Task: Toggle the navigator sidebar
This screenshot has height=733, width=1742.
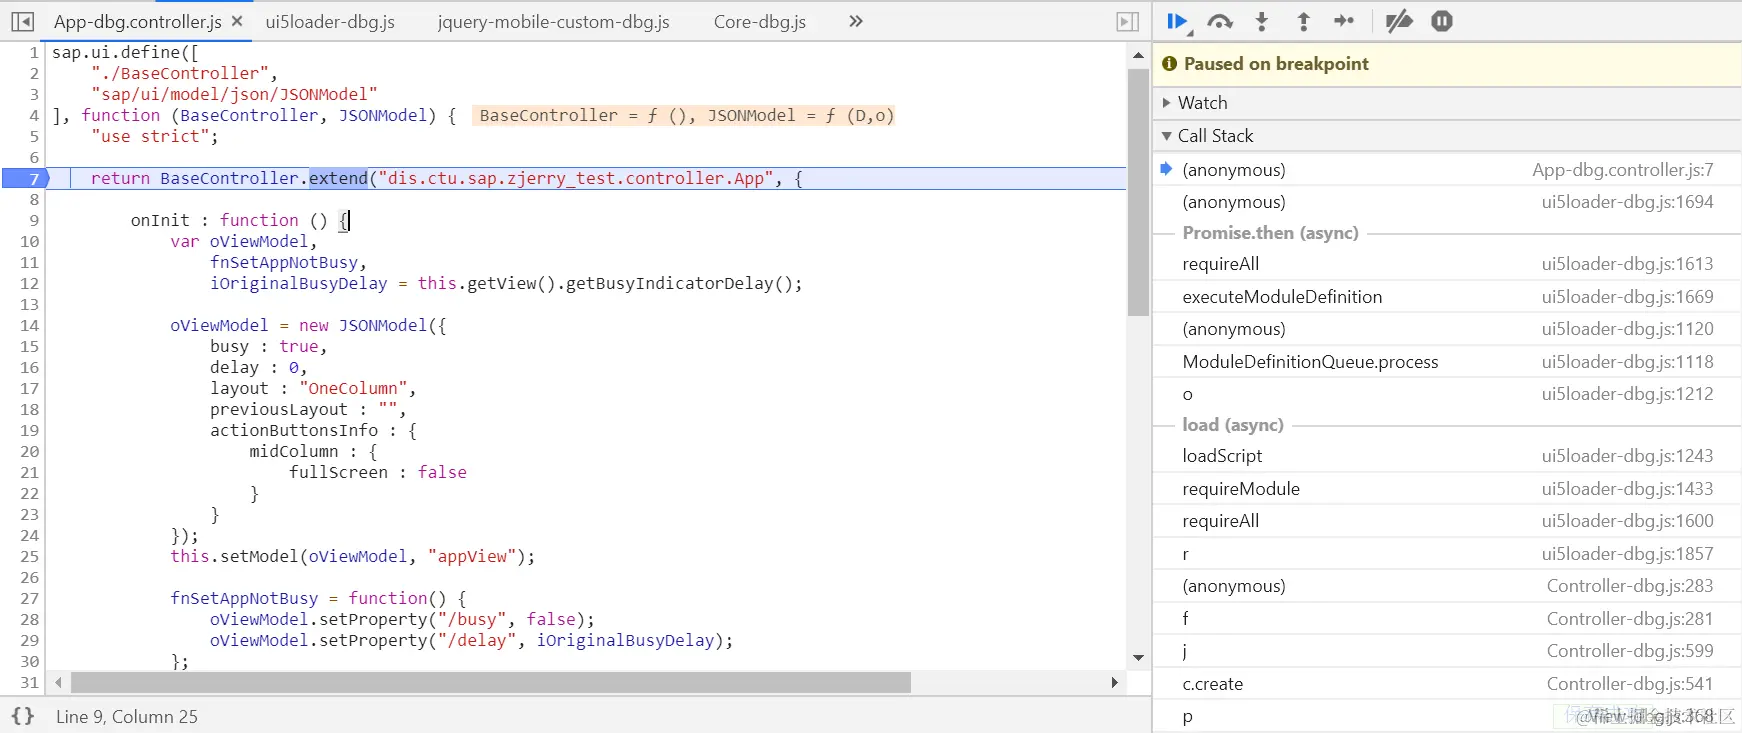Action: click(22, 21)
